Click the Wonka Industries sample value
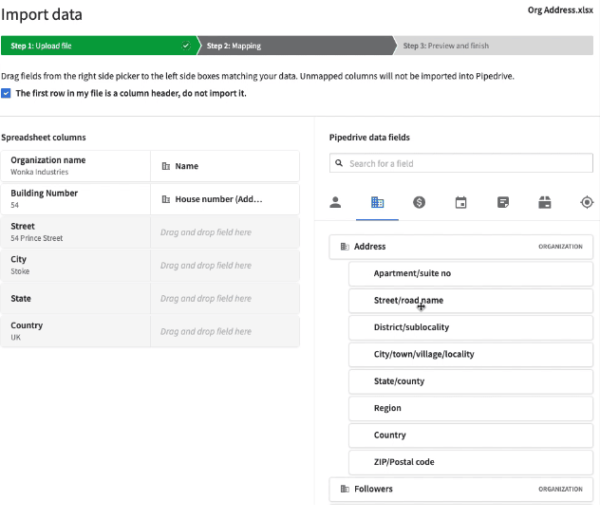 coord(39,172)
